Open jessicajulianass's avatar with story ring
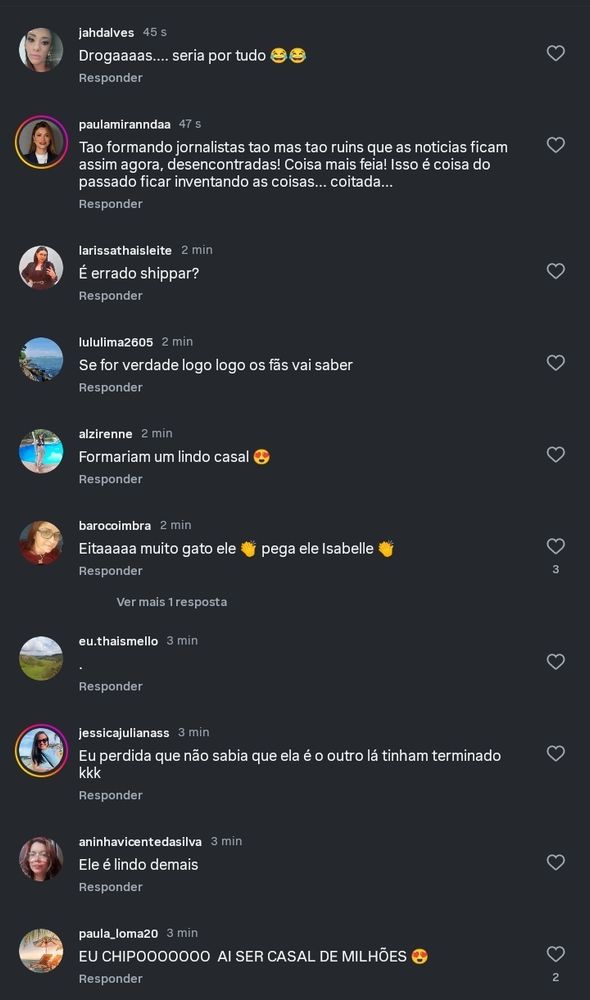The image size is (590, 1000). 41,751
